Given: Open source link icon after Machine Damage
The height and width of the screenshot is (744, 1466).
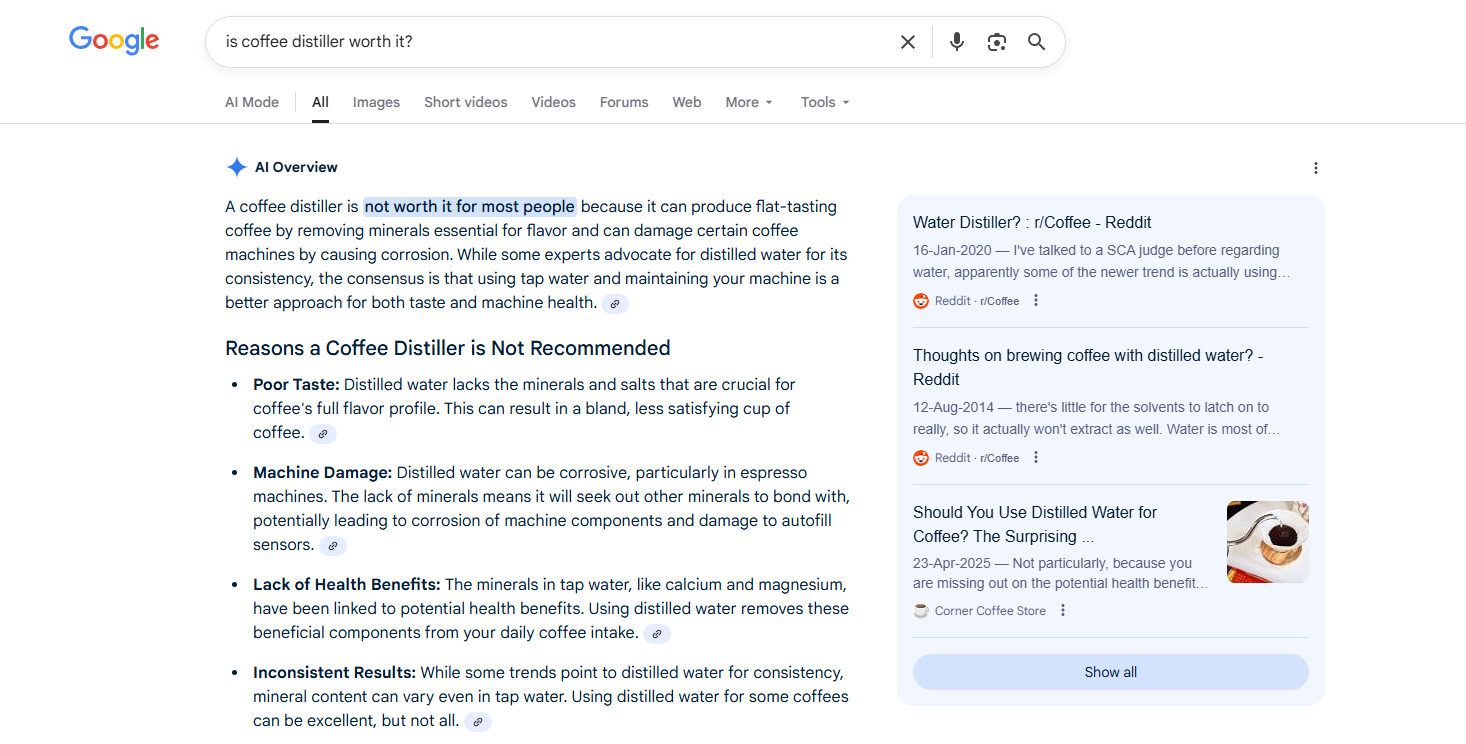Looking at the screenshot, I should (x=333, y=546).
